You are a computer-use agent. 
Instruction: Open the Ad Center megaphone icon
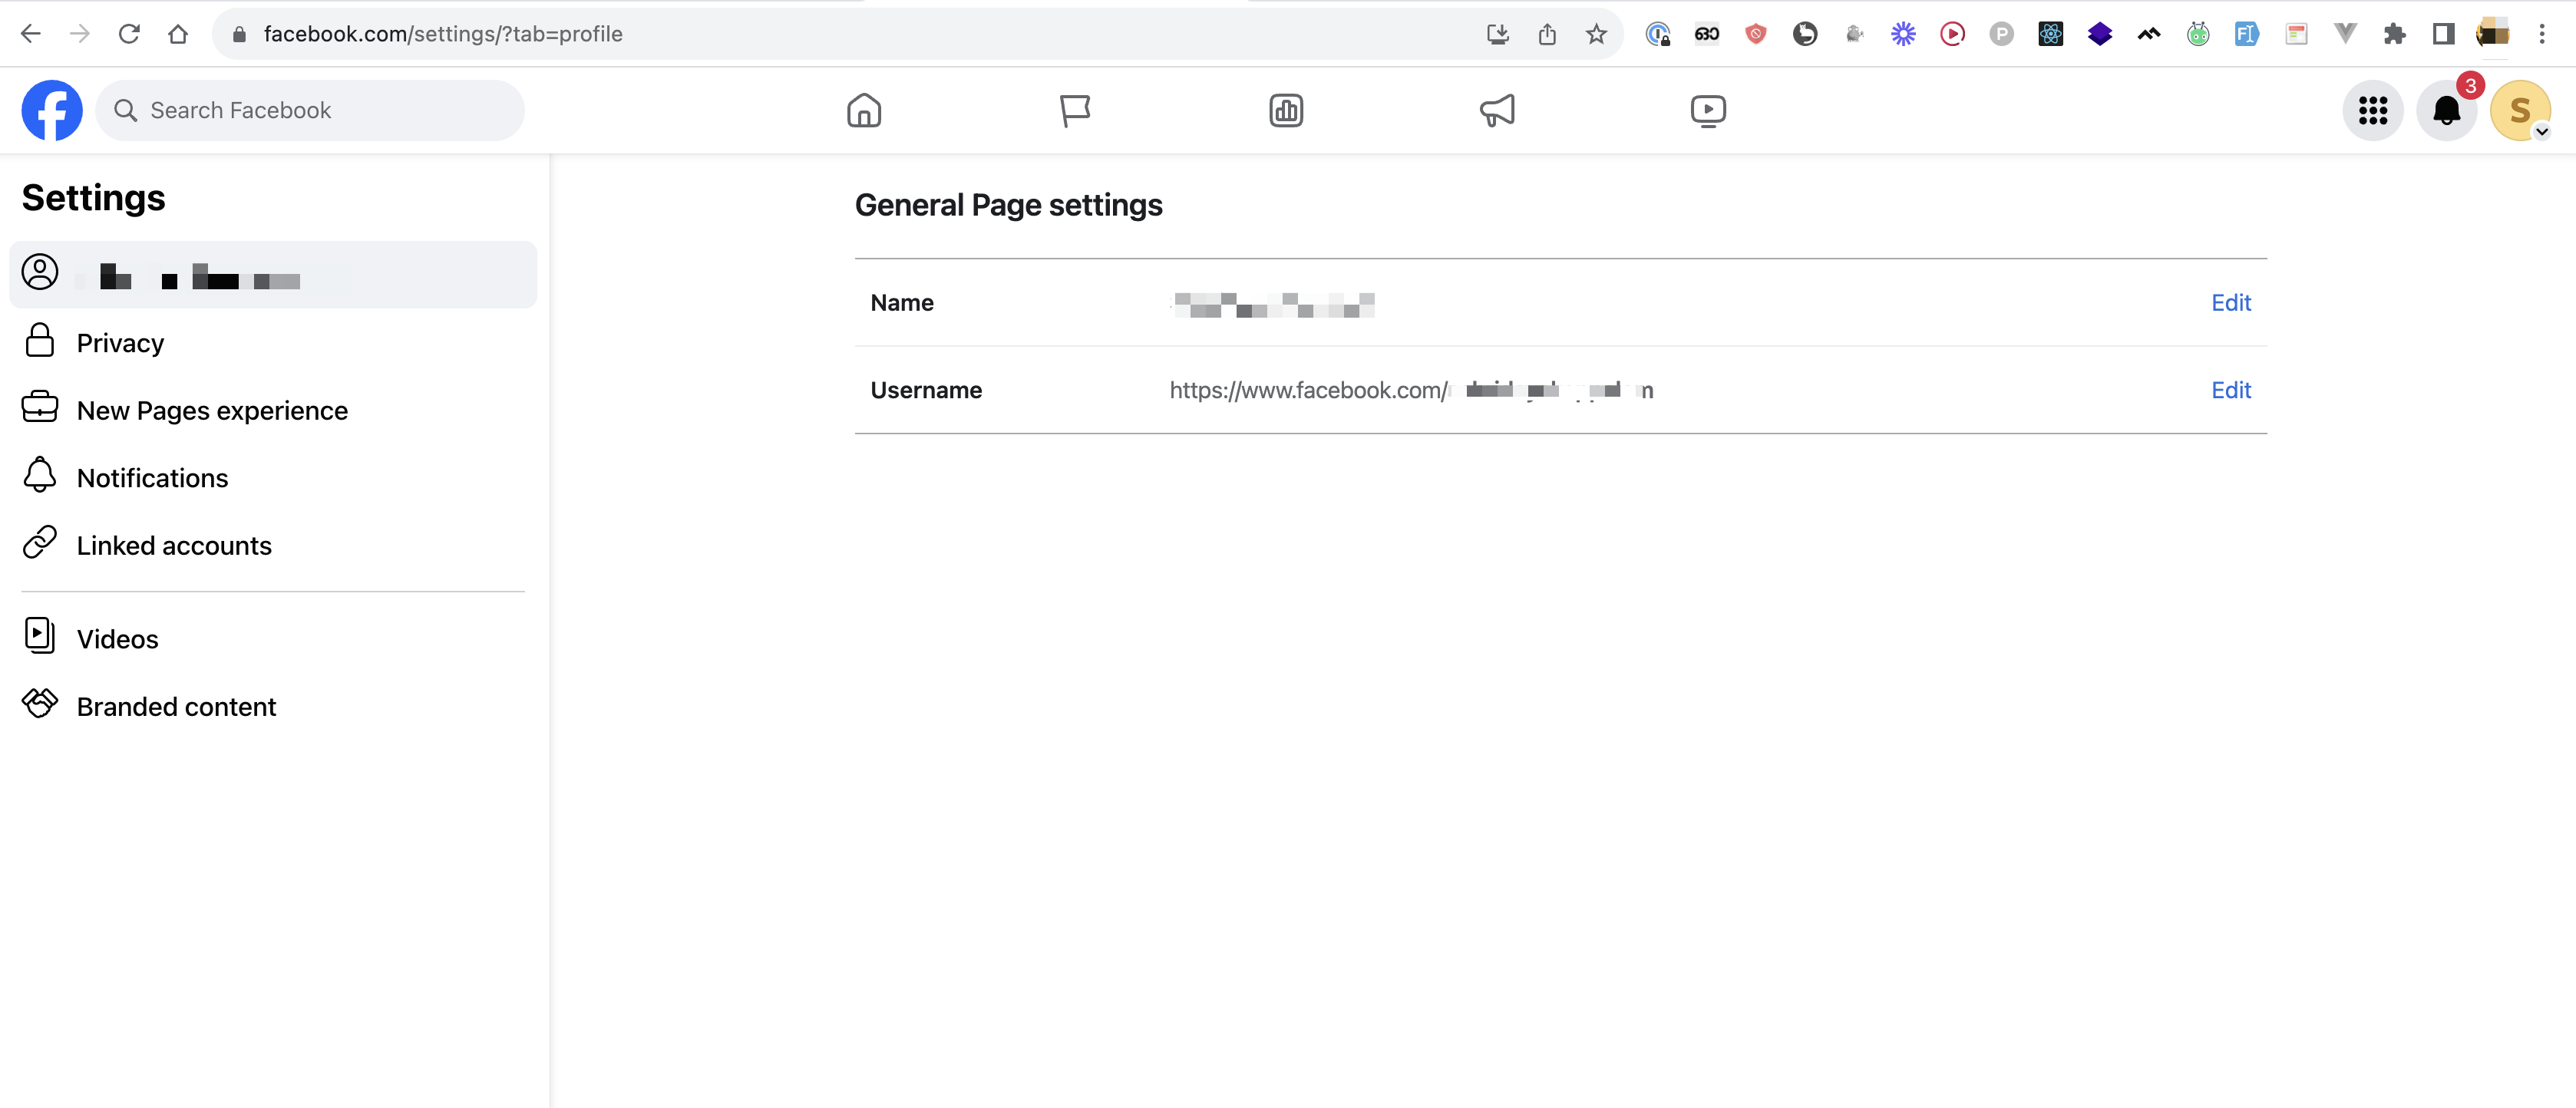1497,110
